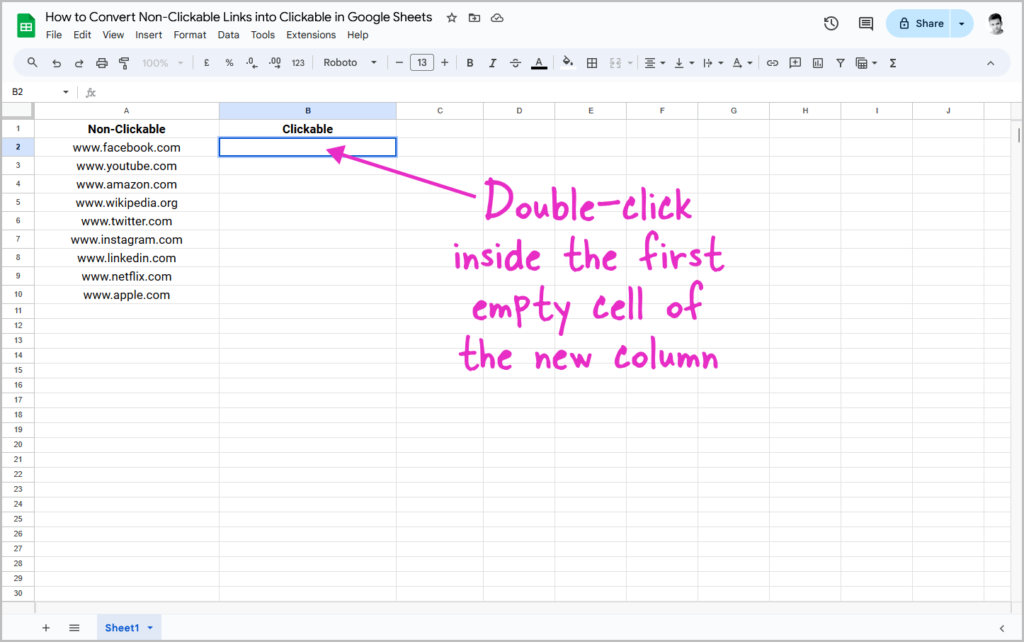Activate the paint format tool
Image resolution: width=1024 pixels, height=642 pixels.
pyautogui.click(x=124, y=63)
